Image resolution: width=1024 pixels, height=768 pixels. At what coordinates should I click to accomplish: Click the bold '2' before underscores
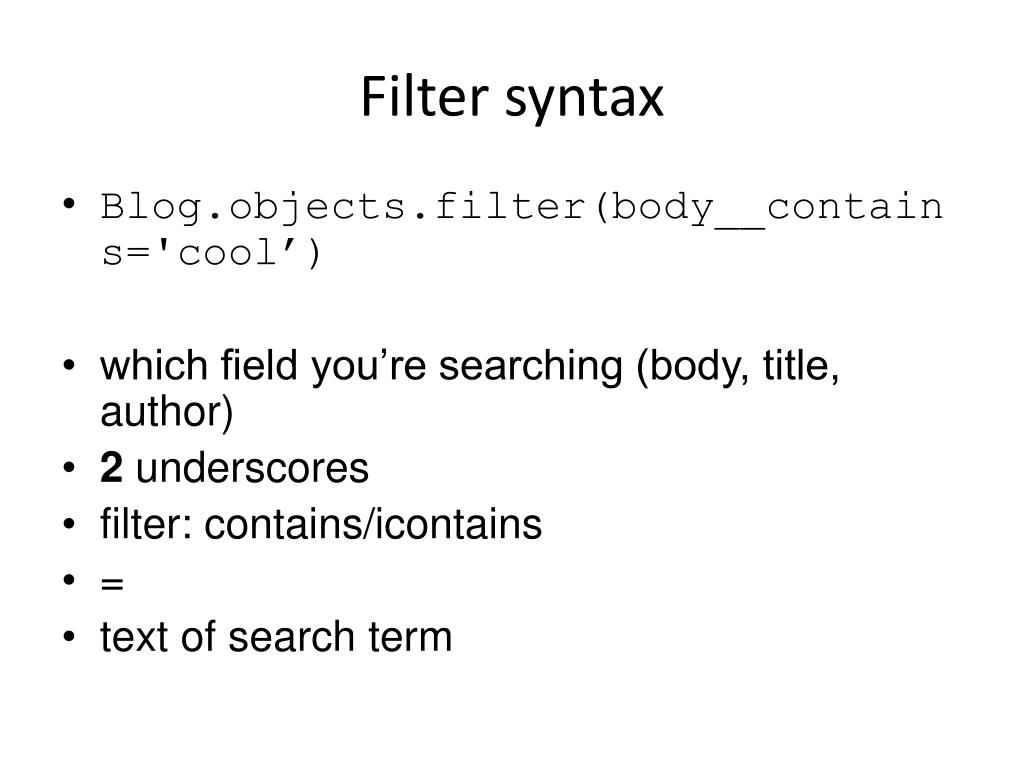(111, 468)
